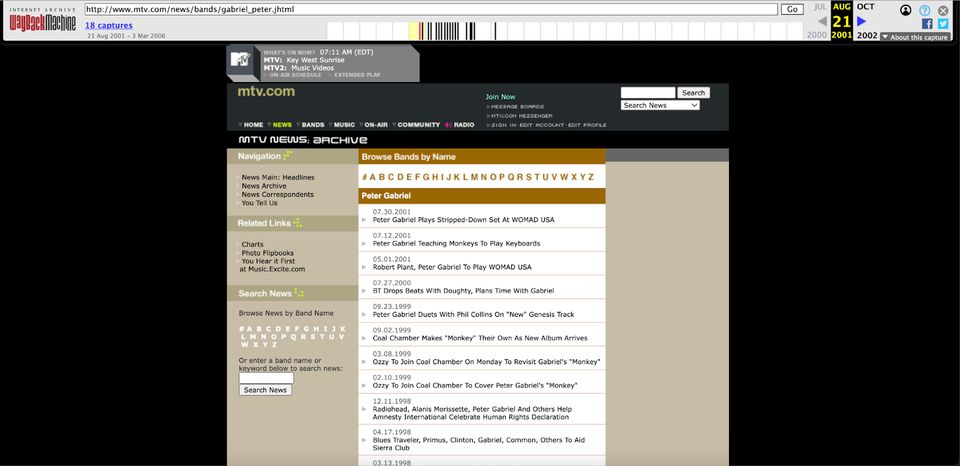Open Amnesty International Human Rights article
Viewport: 960px width, 466px height.
pos(472,413)
